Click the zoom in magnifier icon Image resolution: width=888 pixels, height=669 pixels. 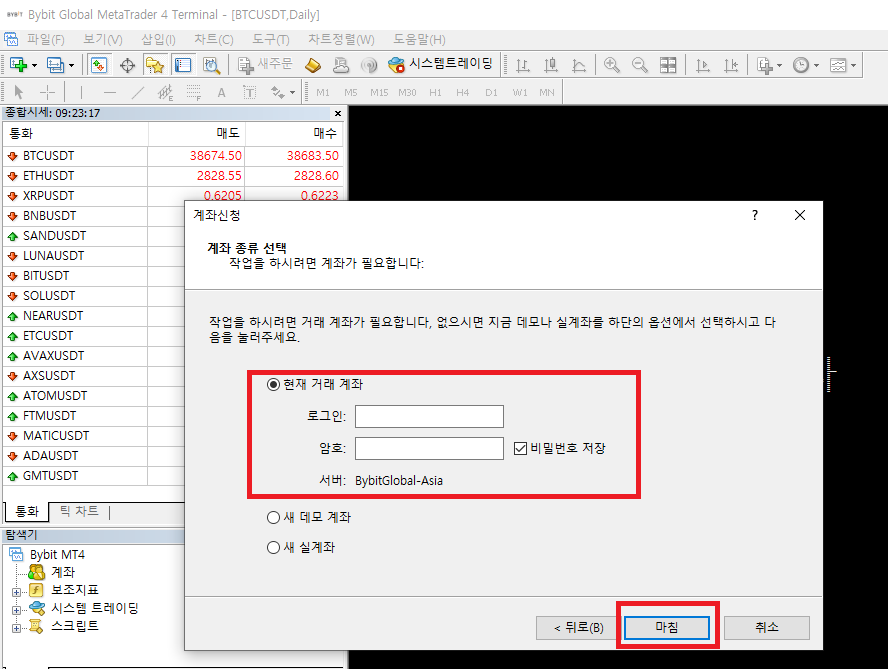612,65
